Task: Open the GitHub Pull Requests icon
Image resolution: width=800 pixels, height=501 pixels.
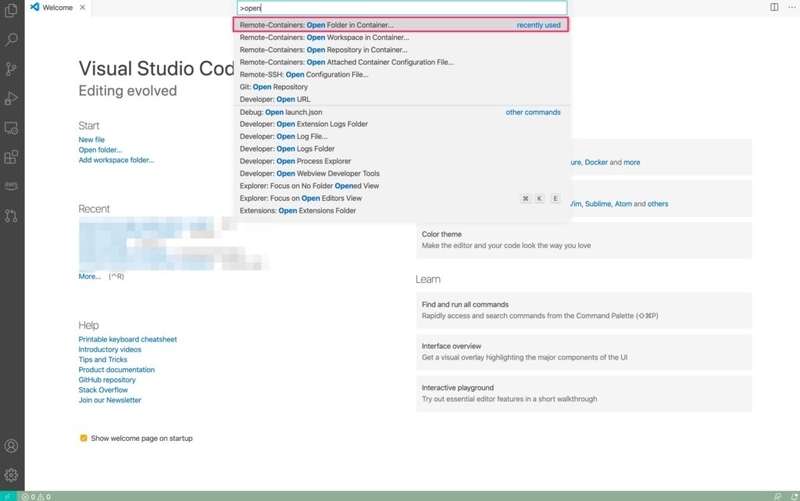Action: [11, 215]
